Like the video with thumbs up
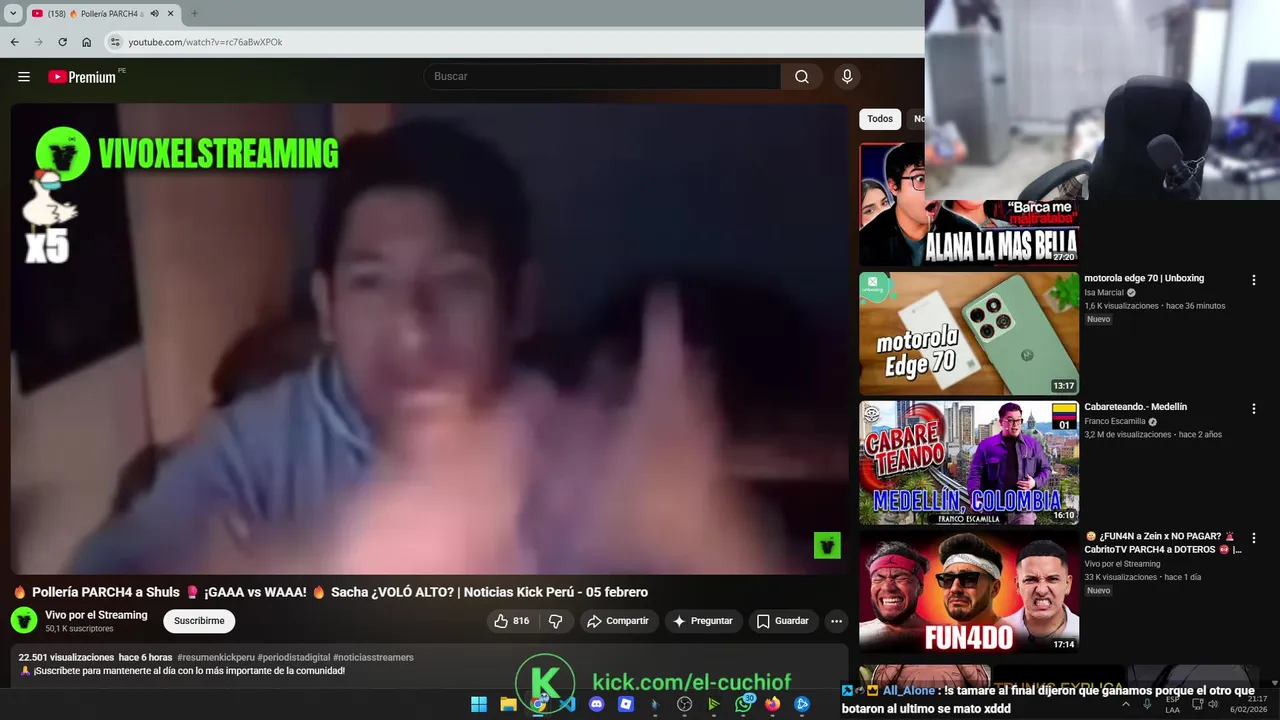 pyautogui.click(x=512, y=621)
